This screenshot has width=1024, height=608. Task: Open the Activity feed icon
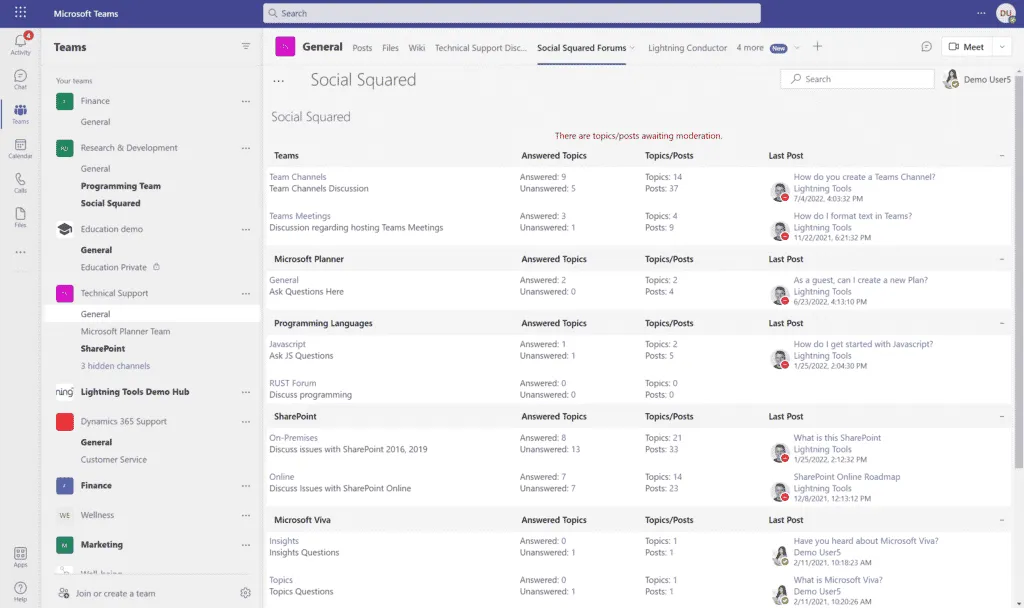(20, 44)
